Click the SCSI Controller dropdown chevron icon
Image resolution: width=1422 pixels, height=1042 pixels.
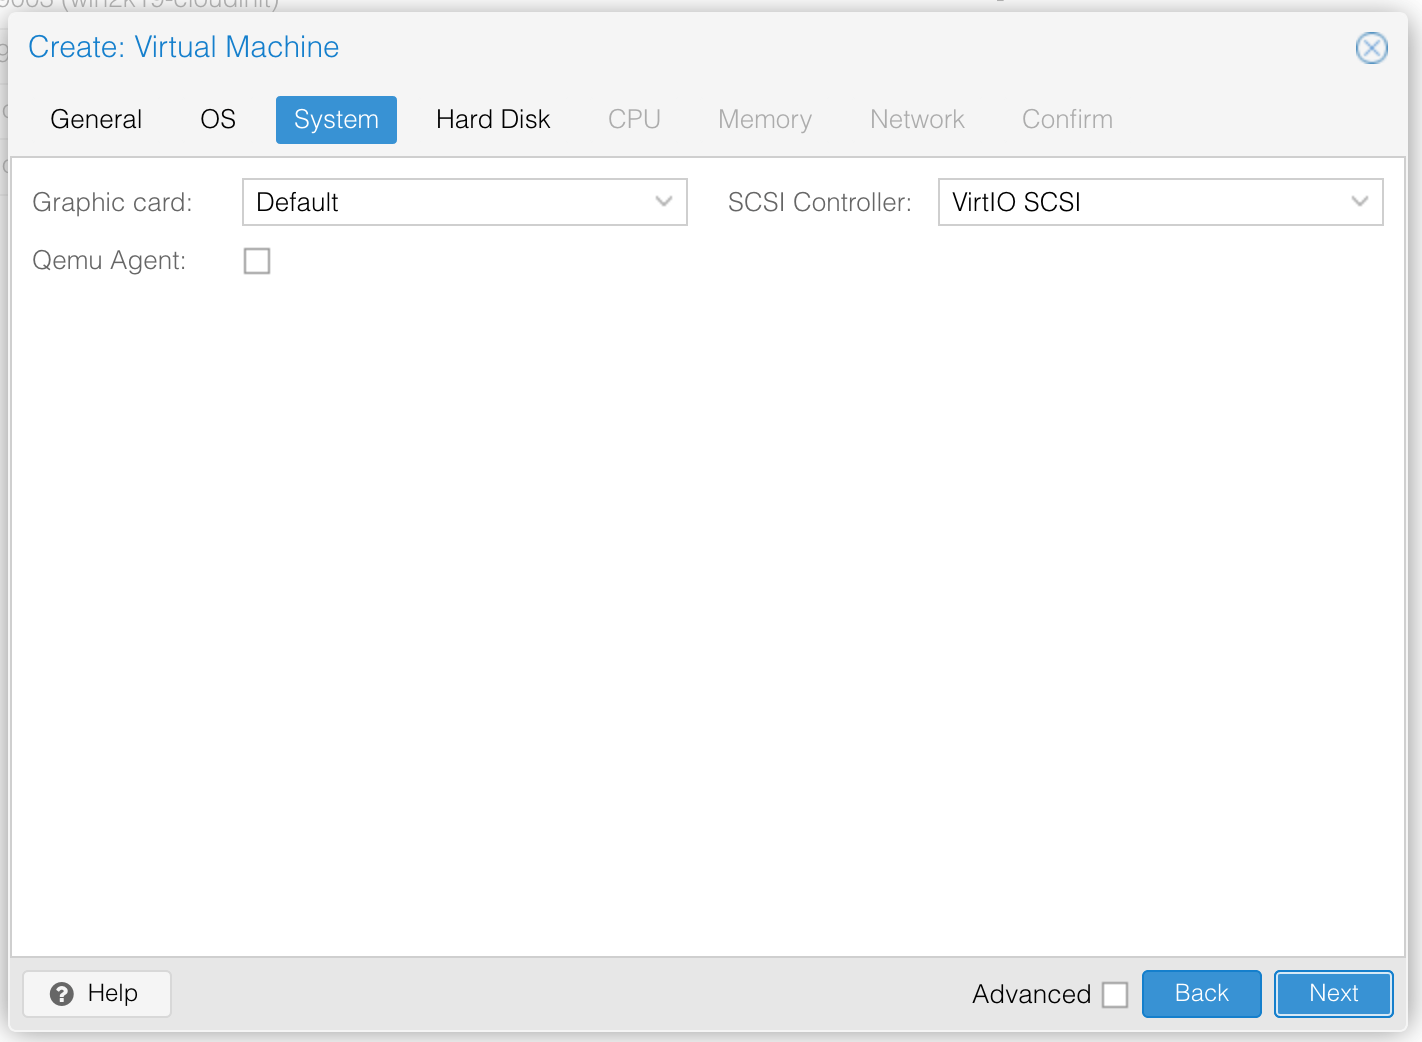click(x=1359, y=202)
